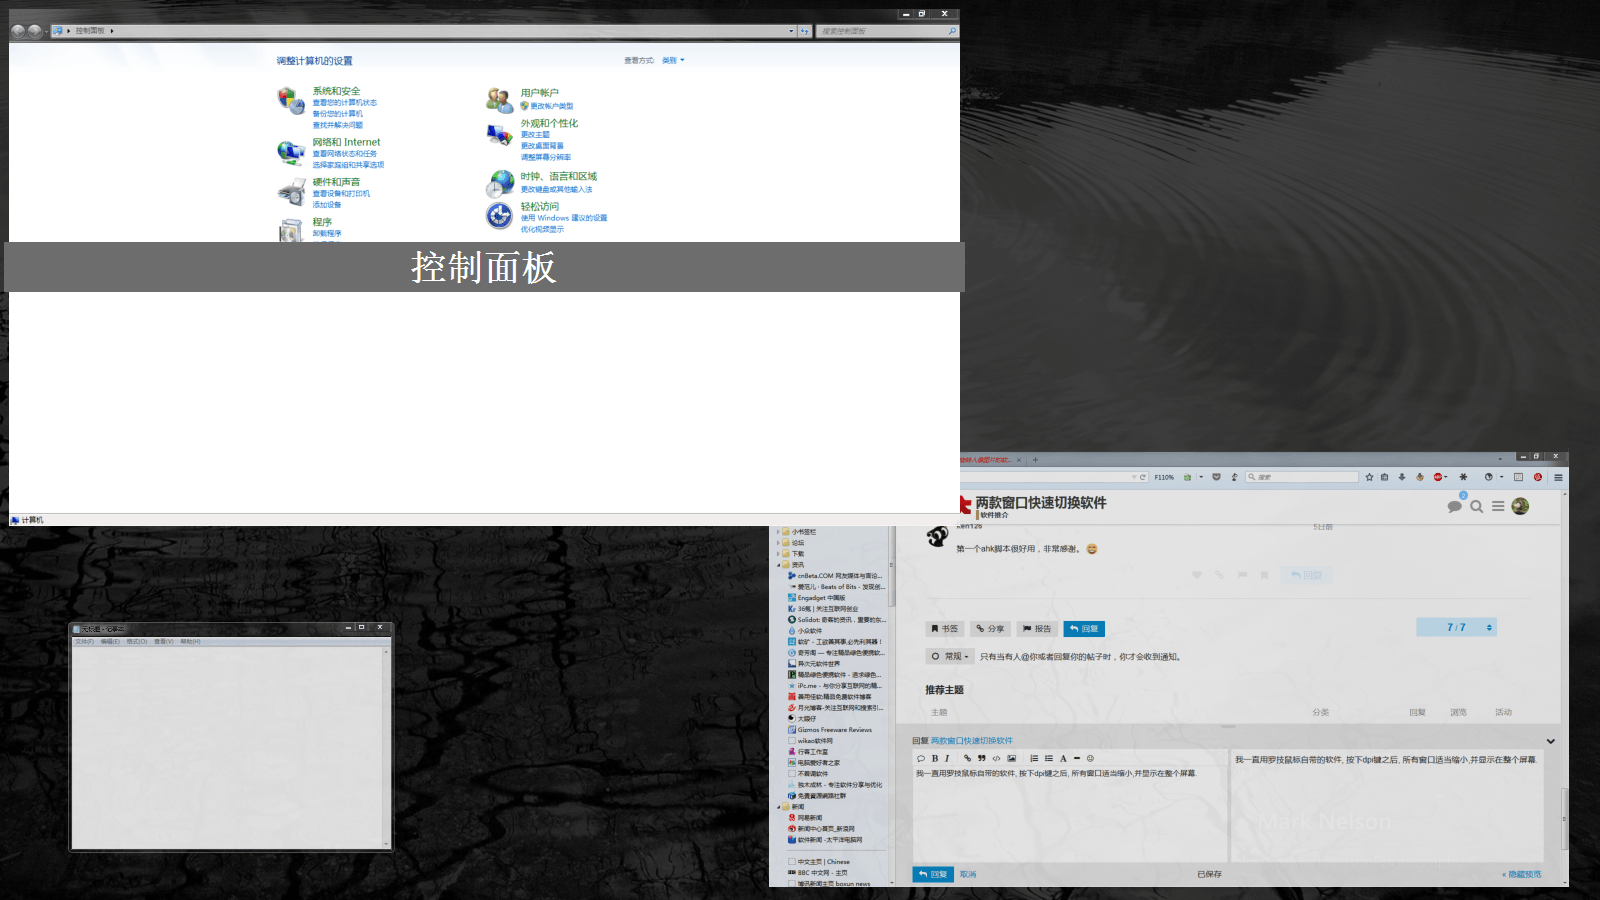Collapse the reply composer with the chevron
The image size is (1600, 900).
click(x=1551, y=741)
